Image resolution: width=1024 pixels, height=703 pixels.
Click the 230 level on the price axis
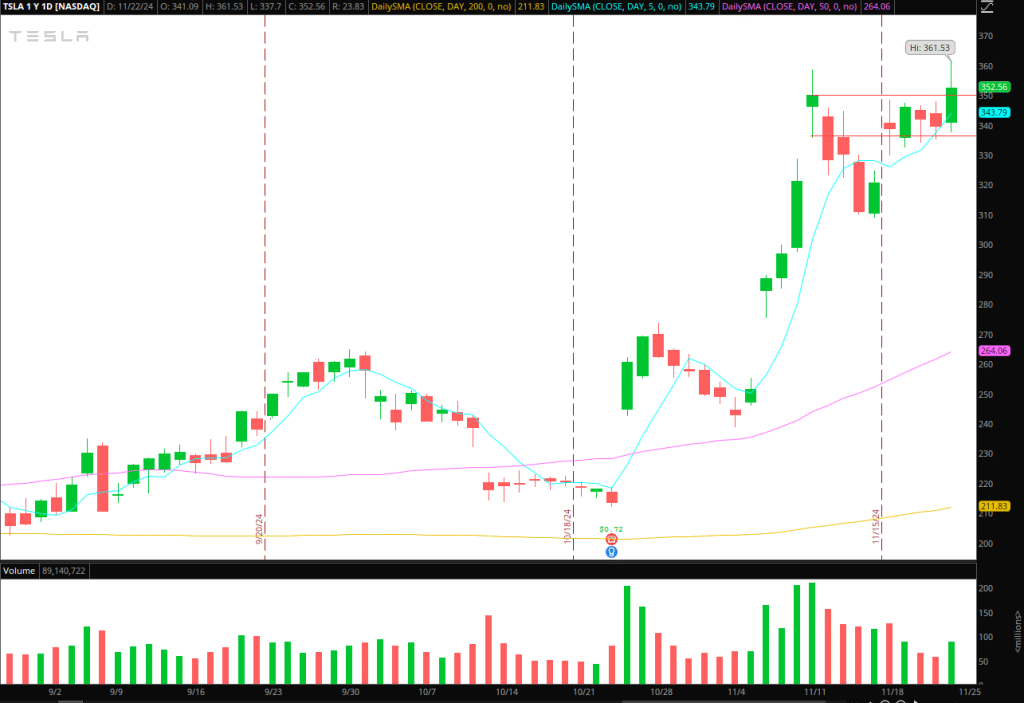[x=985, y=454]
